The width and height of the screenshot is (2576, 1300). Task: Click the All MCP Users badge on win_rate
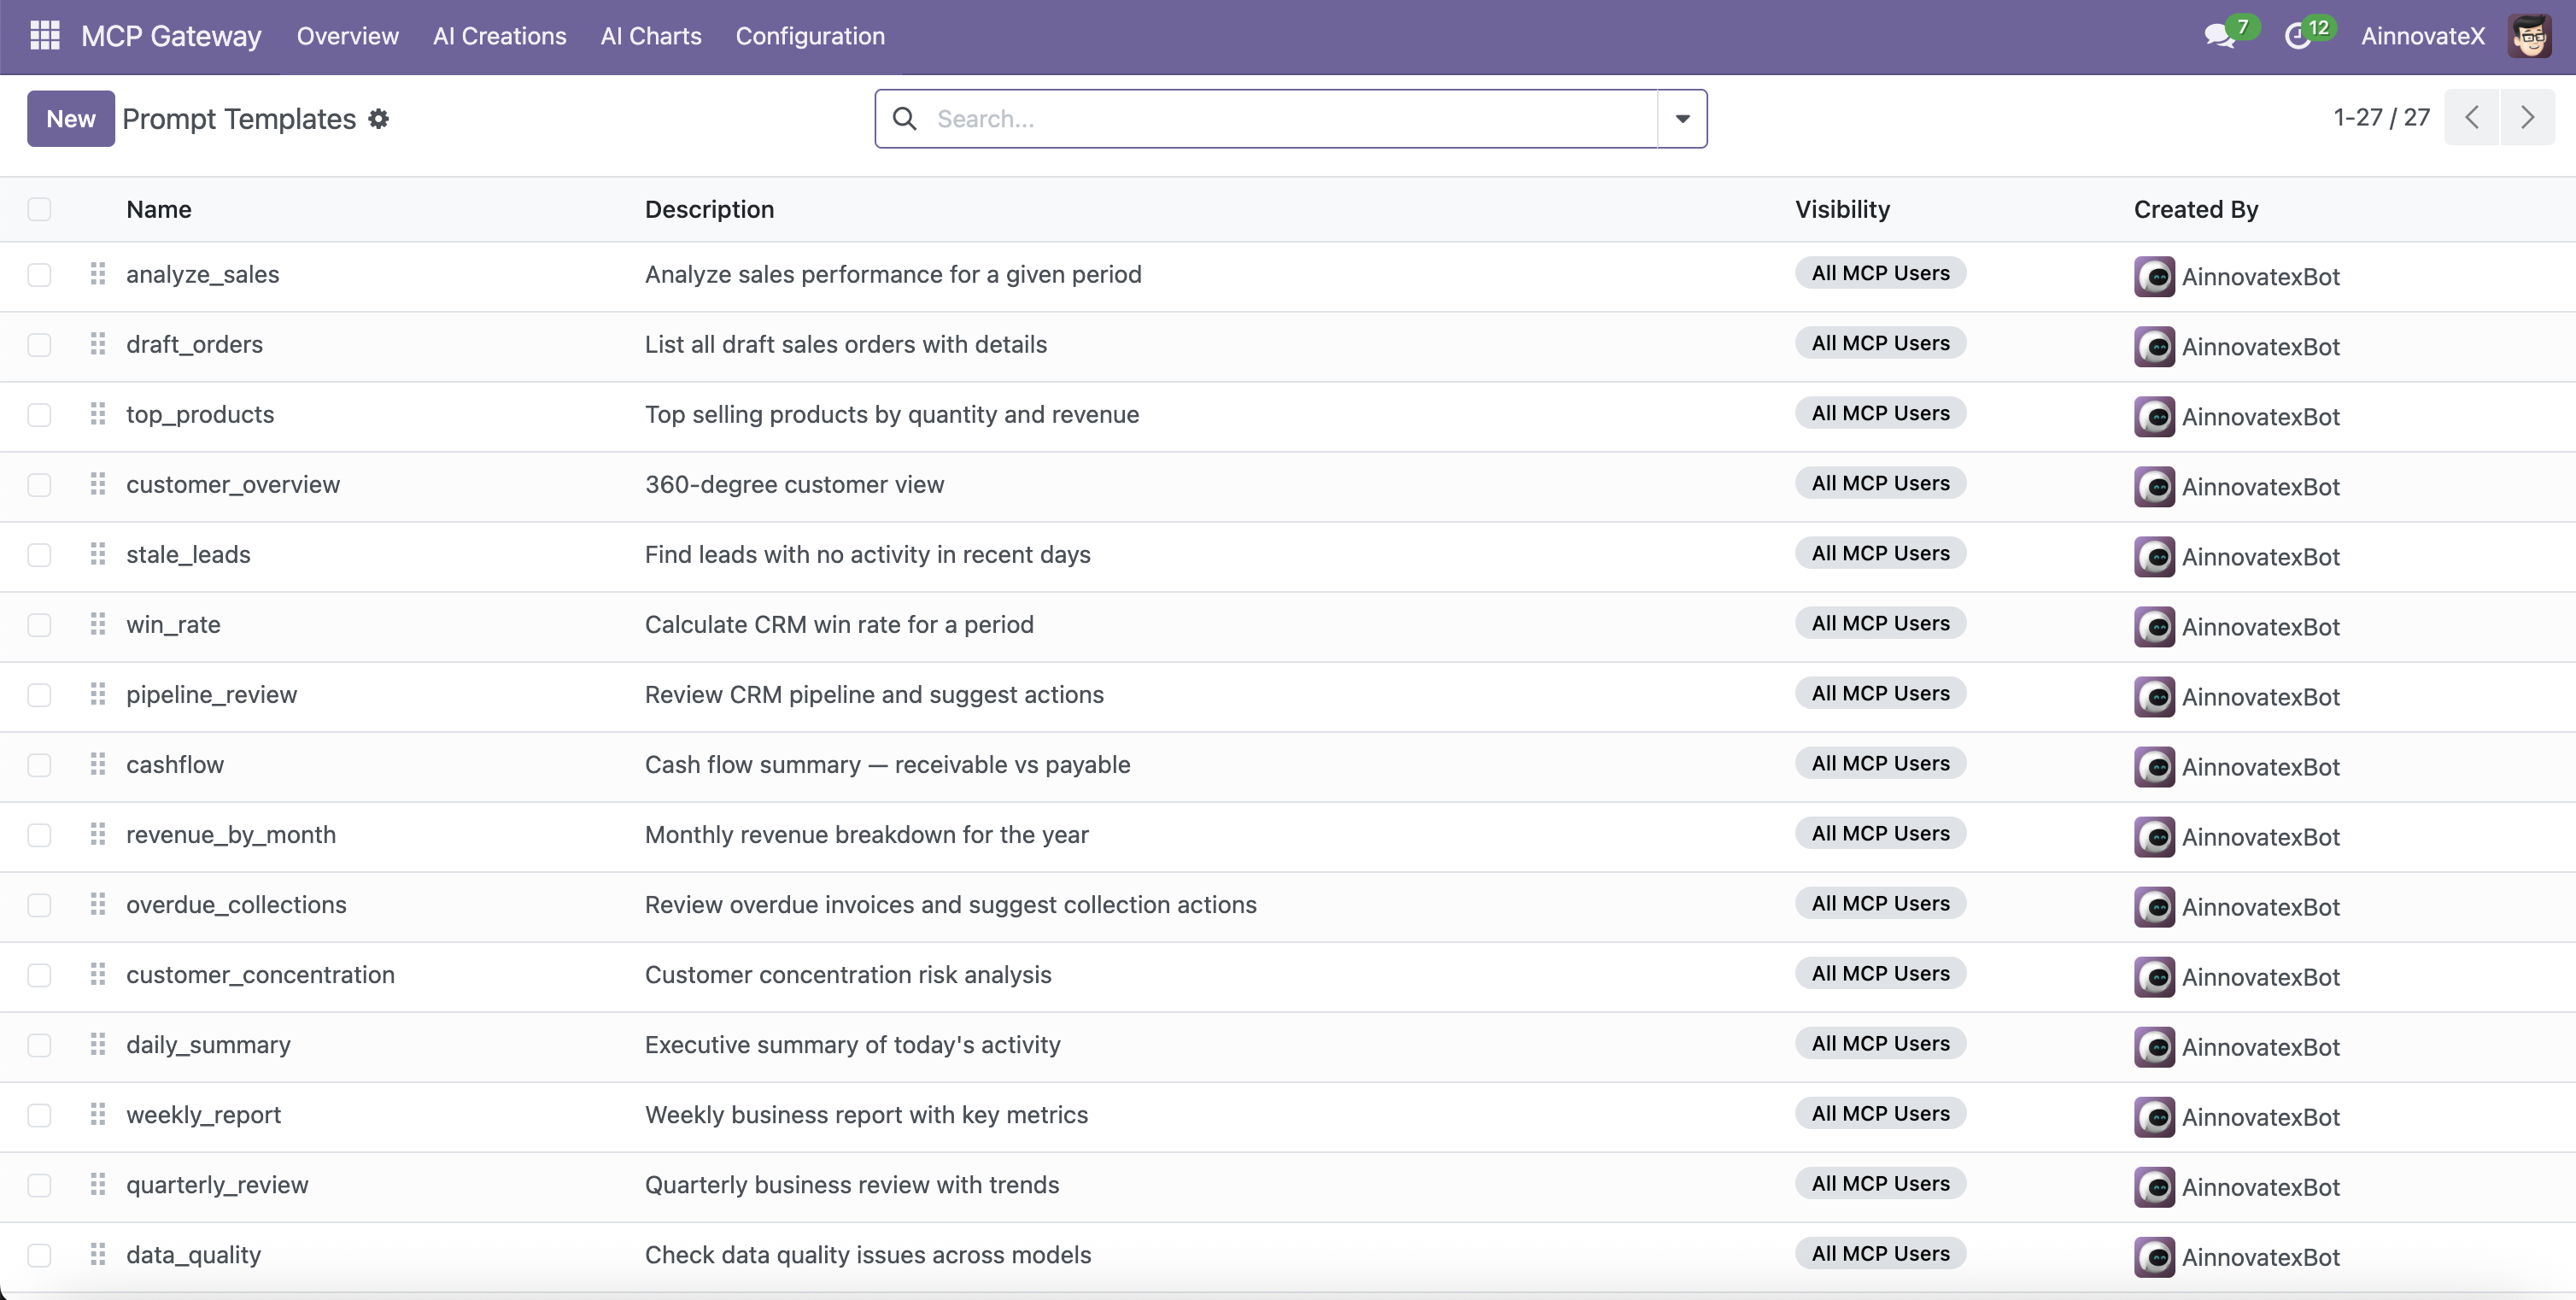1880,623
